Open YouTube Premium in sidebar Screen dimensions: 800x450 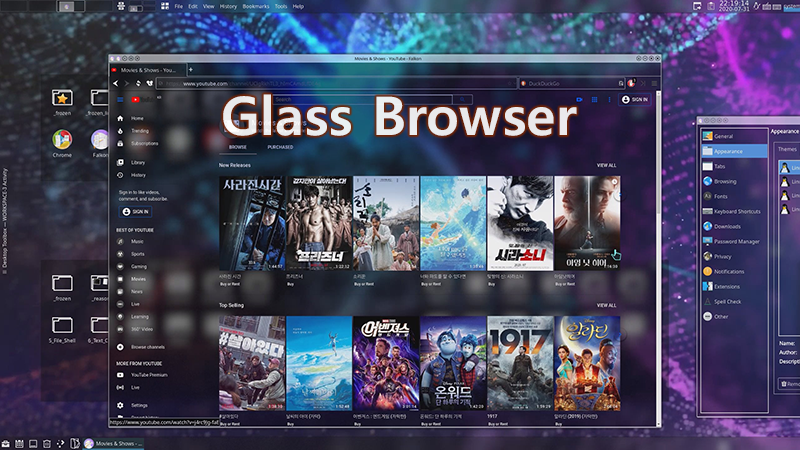point(141,375)
